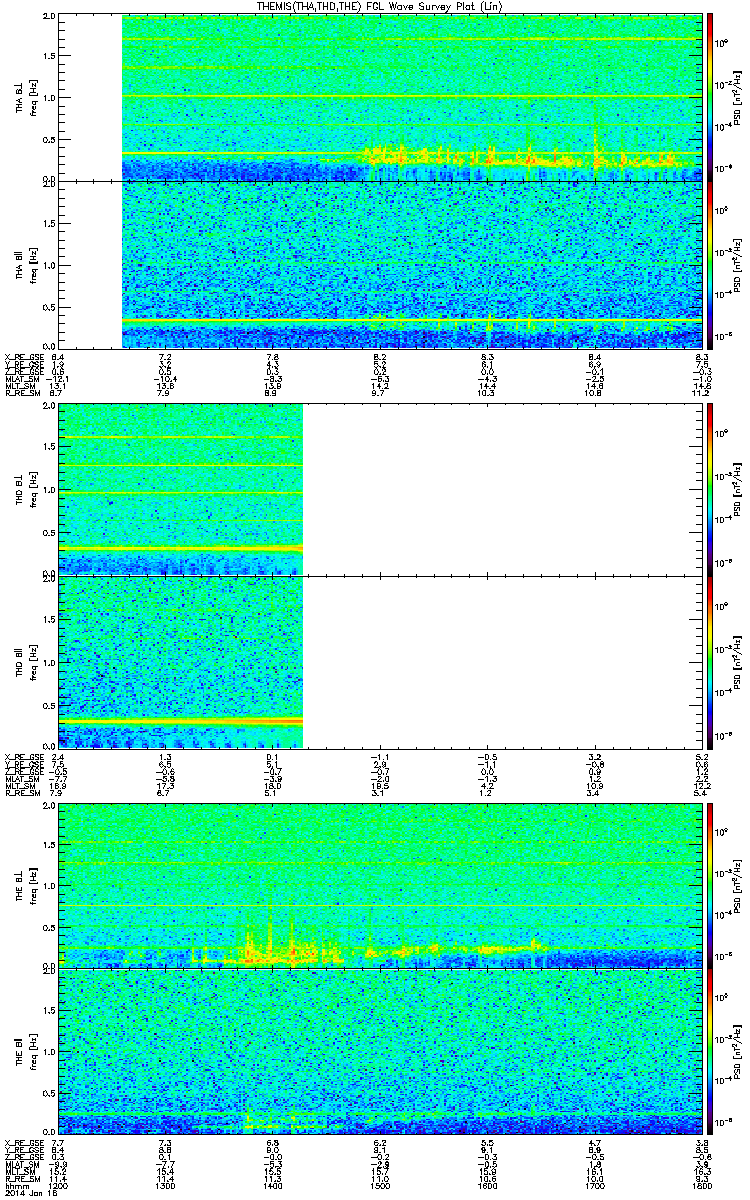The image size is (750, 1200).
Task: Click the THA B-perpendicular panel color bar
Action: coord(710,98)
